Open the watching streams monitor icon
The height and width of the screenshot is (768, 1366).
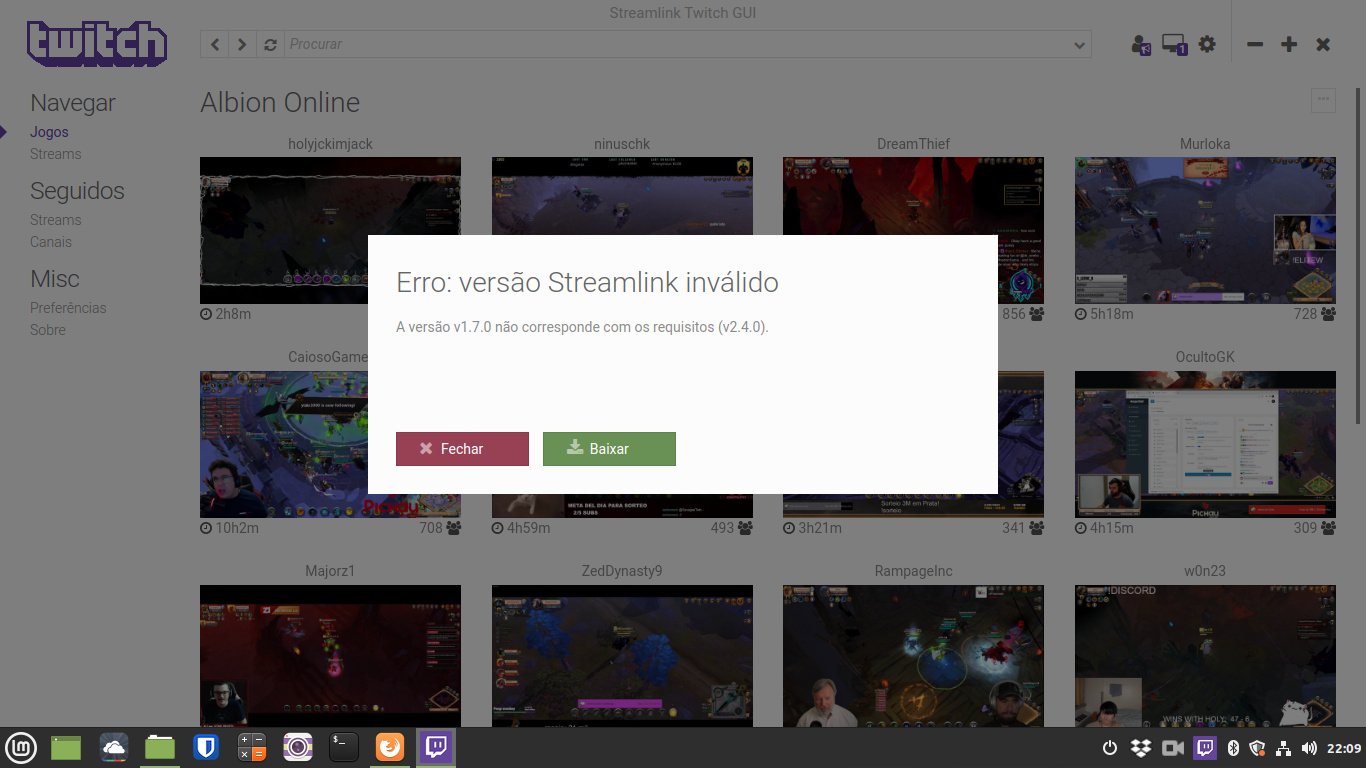point(1174,44)
